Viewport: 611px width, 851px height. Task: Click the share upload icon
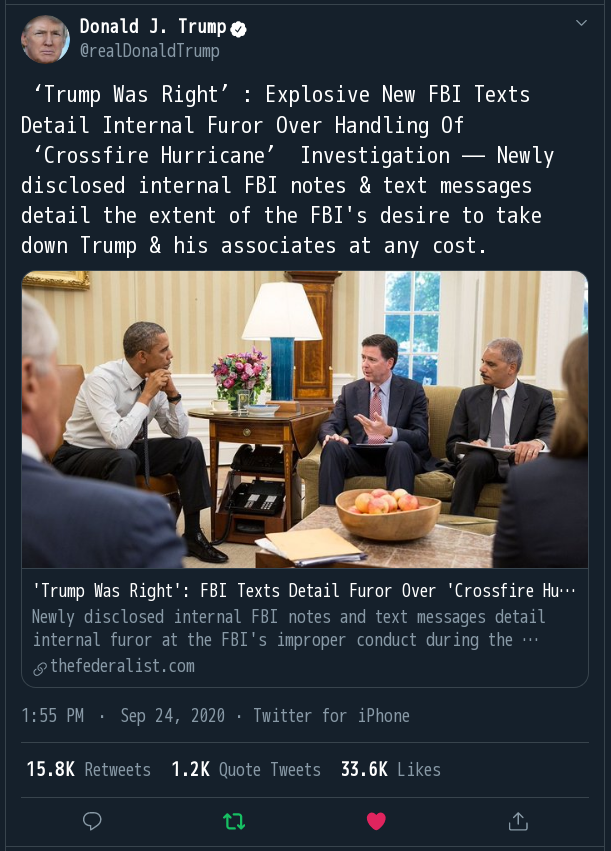518,821
